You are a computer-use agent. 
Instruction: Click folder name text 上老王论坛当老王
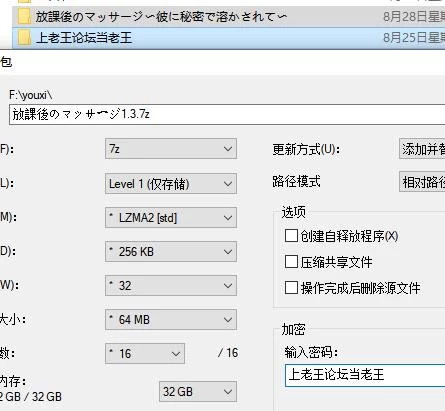[84, 38]
